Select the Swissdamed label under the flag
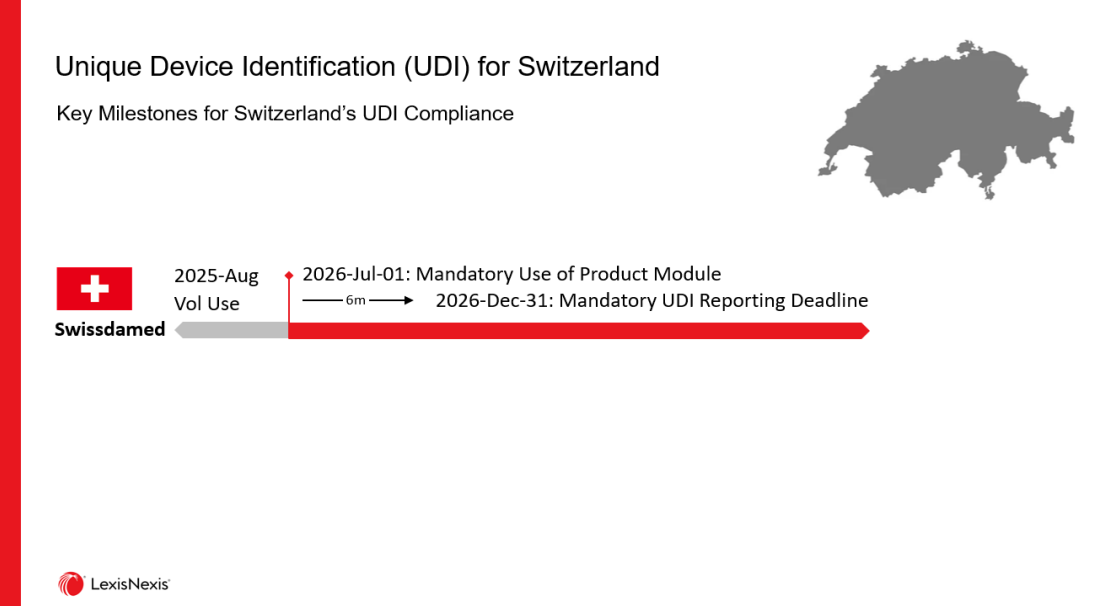The image size is (1105, 606). [110, 329]
